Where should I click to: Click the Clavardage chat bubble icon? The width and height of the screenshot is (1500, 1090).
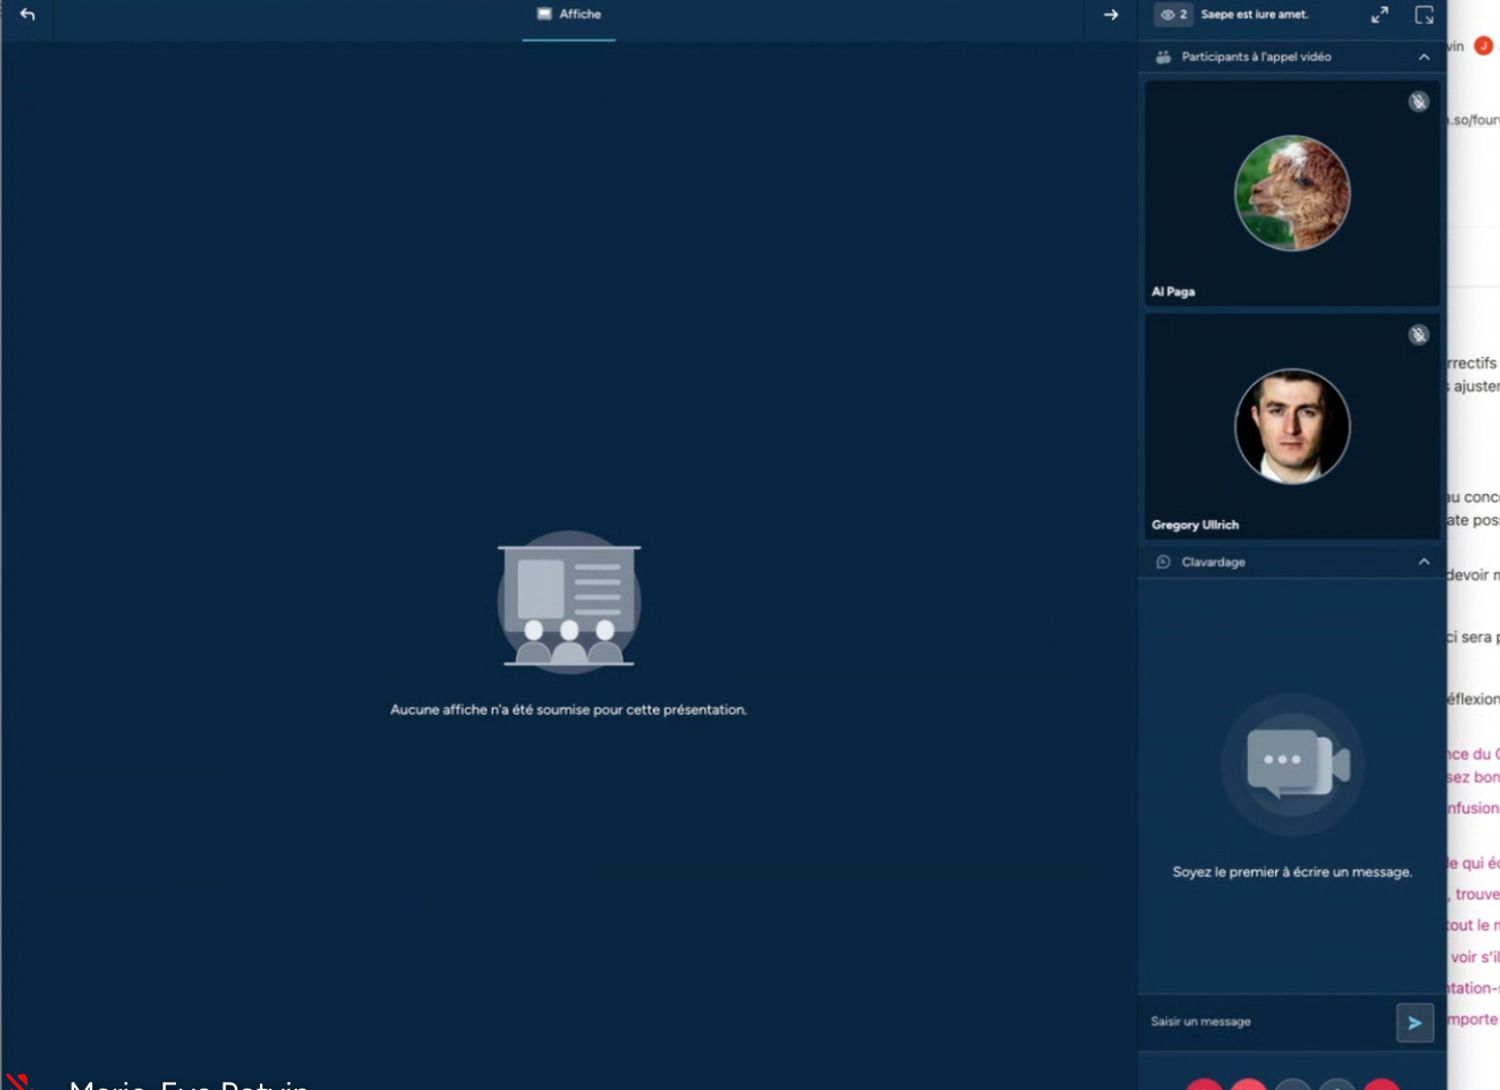tap(1163, 563)
